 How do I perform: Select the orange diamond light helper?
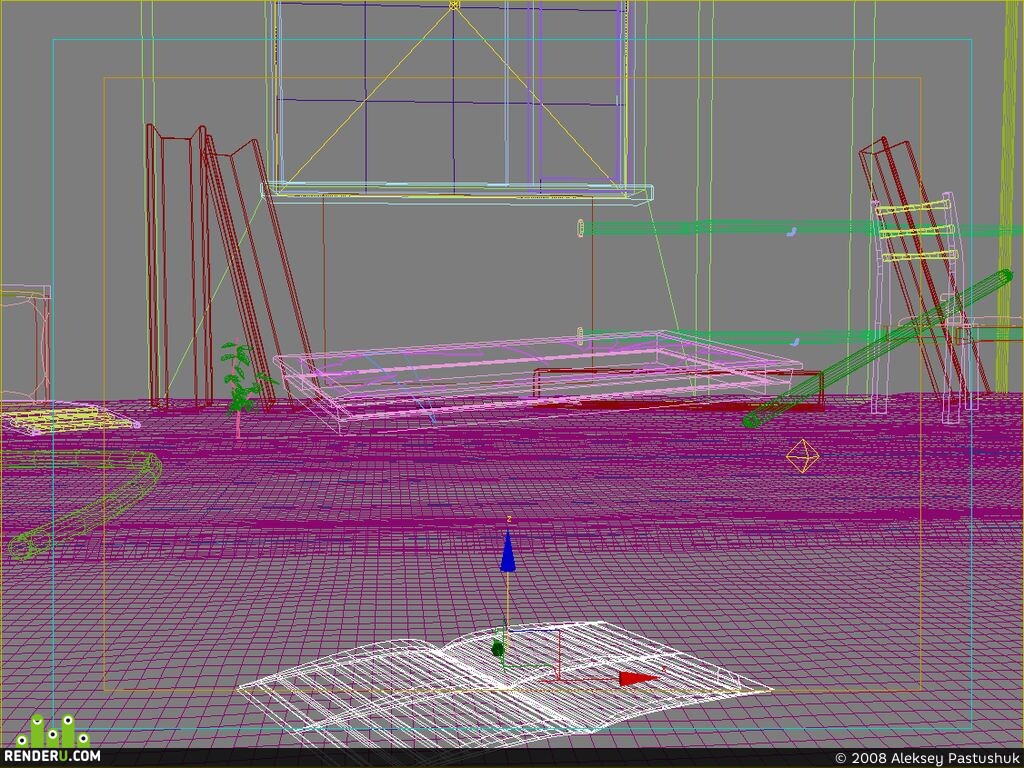(x=803, y=455)
